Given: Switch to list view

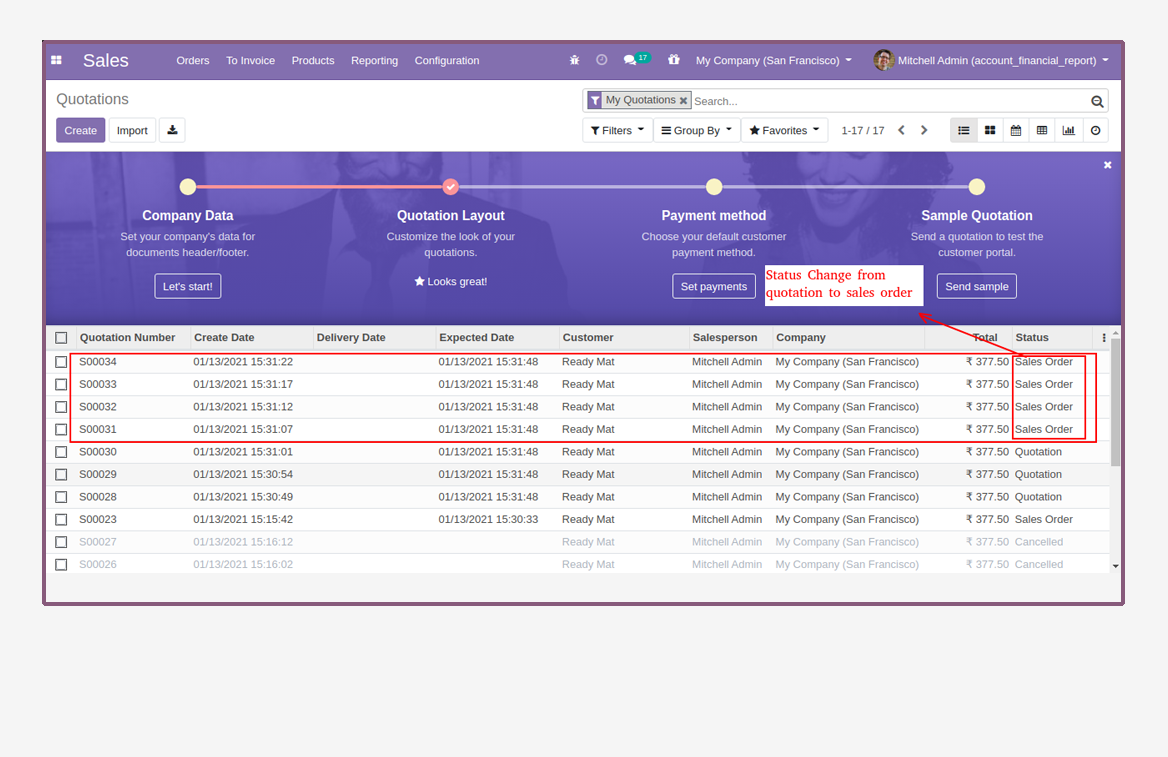Looking at the screenshot, I should point(963,130).
